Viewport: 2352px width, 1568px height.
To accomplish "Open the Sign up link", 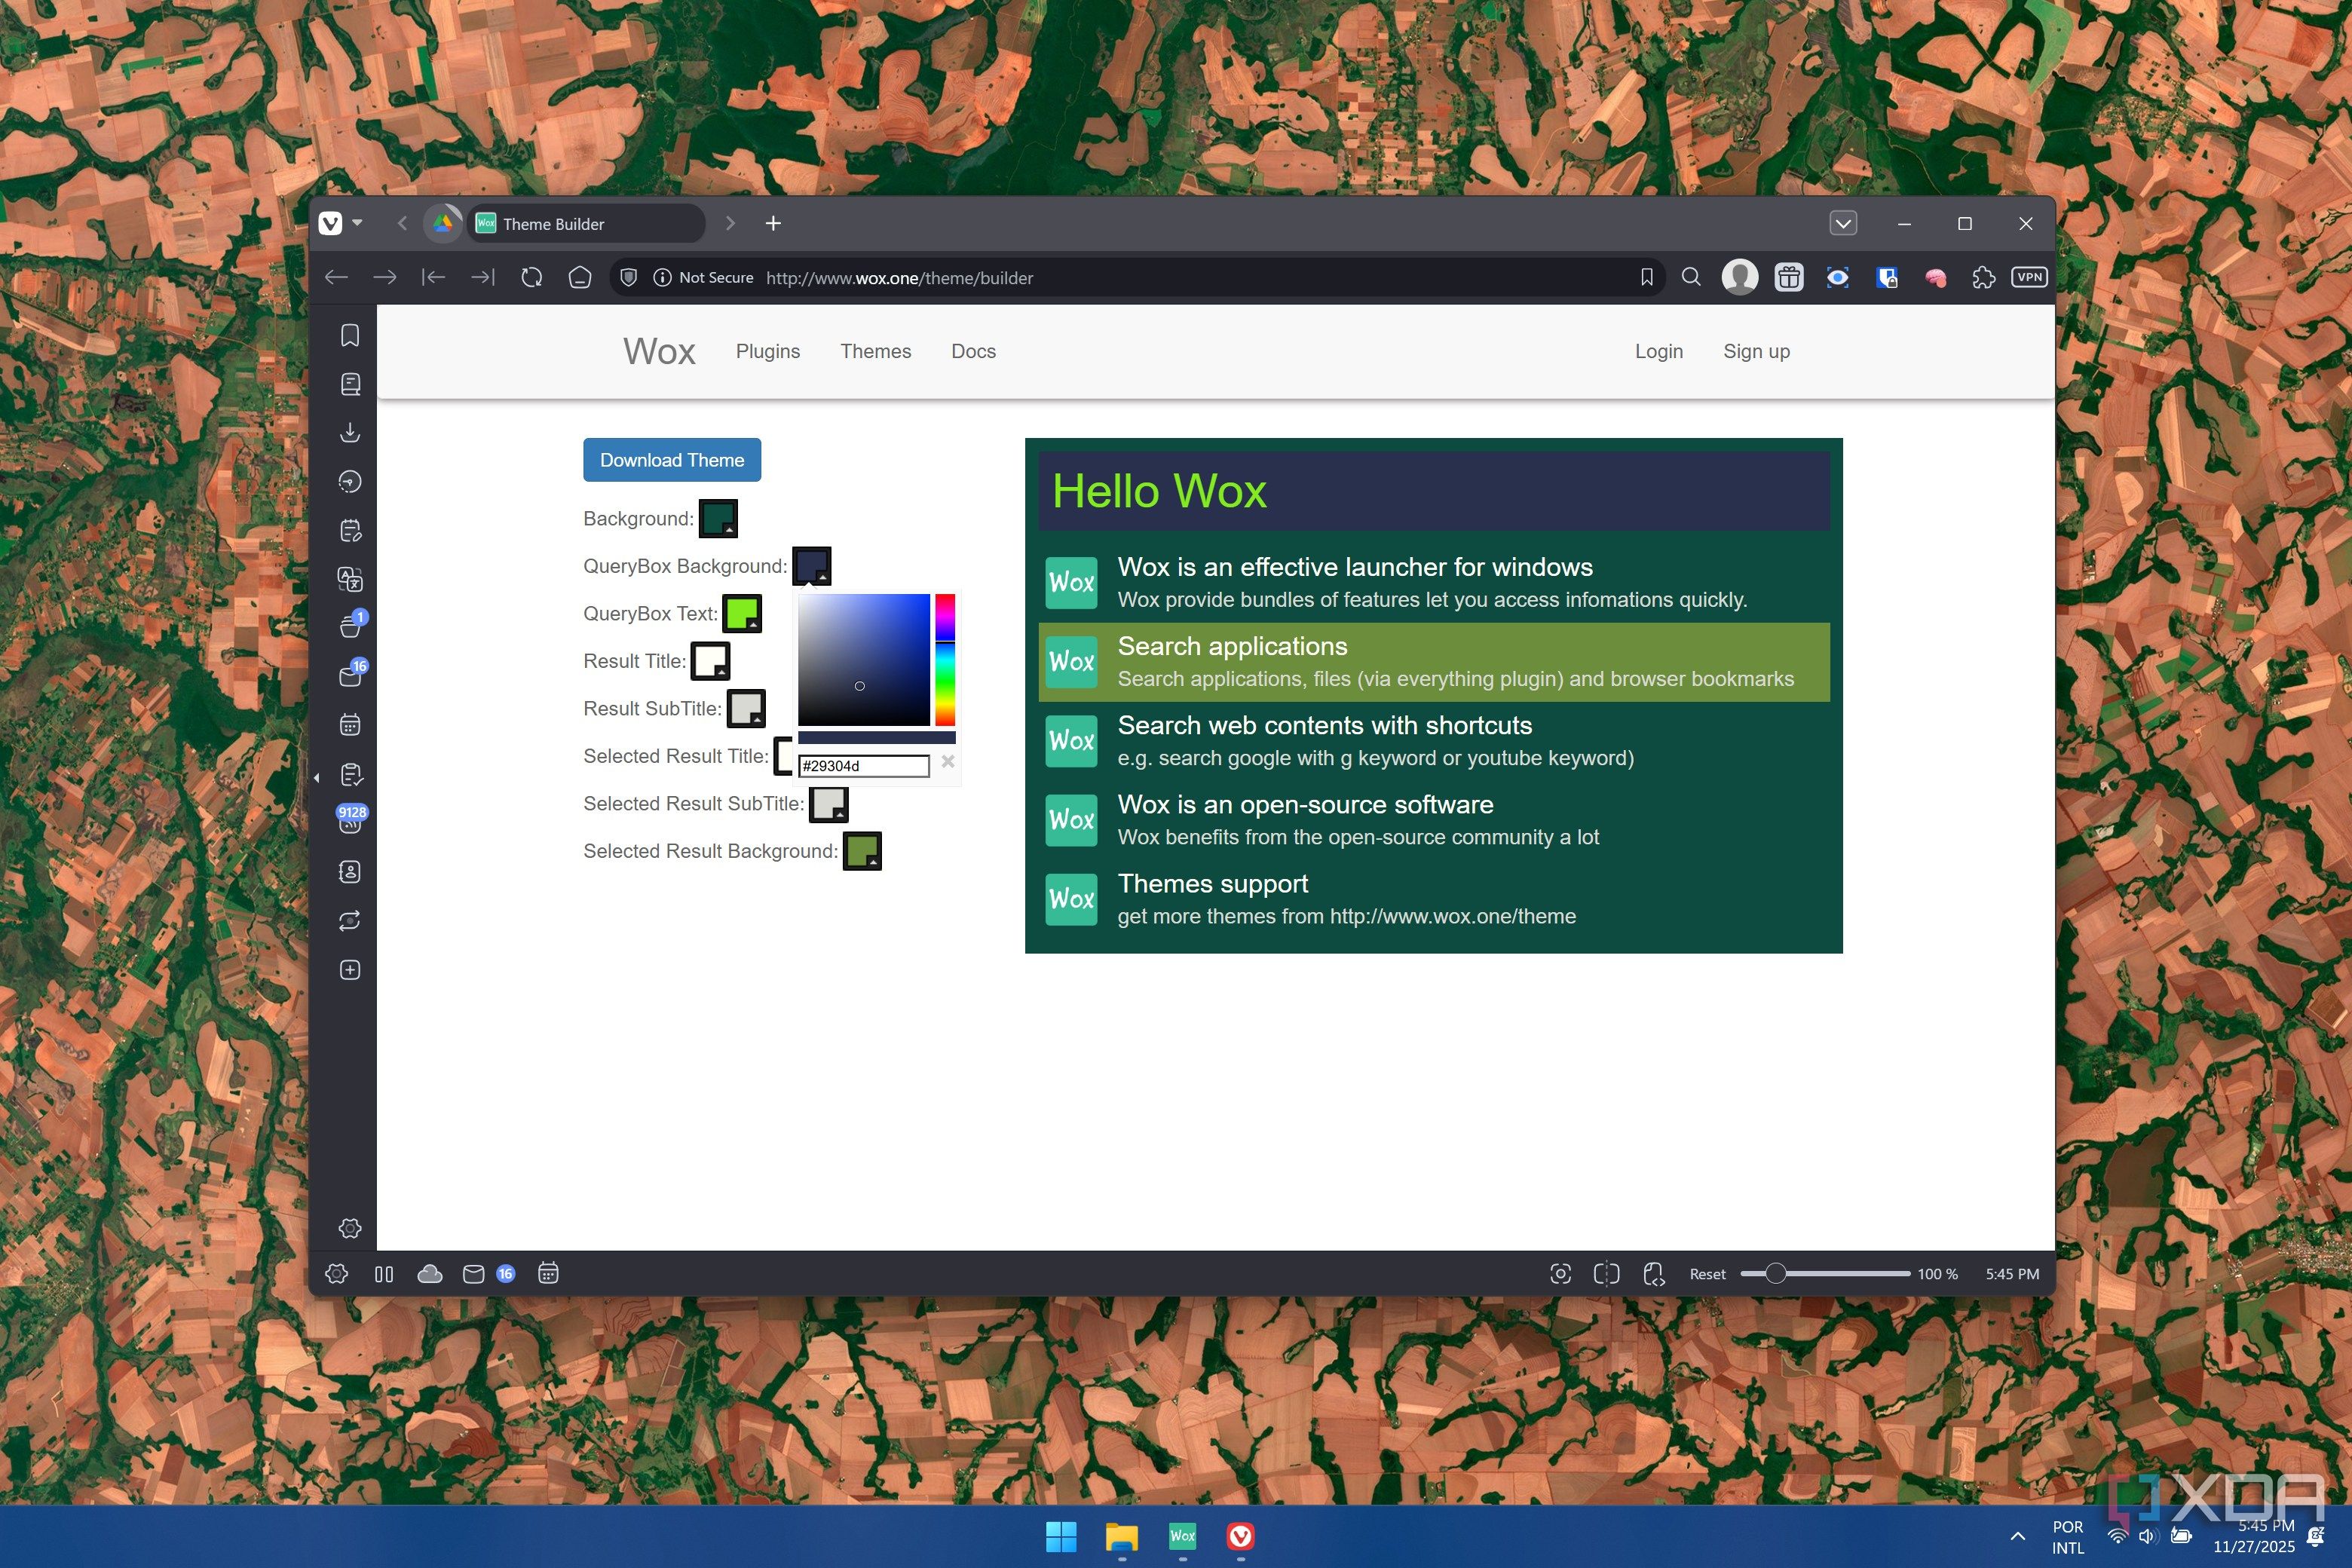I will [1756, 351].
